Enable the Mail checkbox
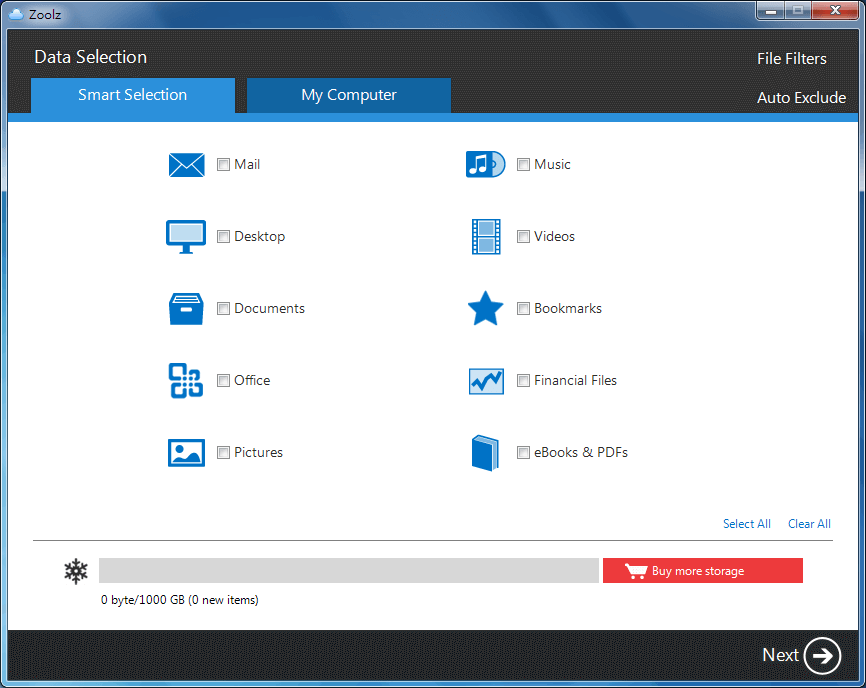 (223, 165)
